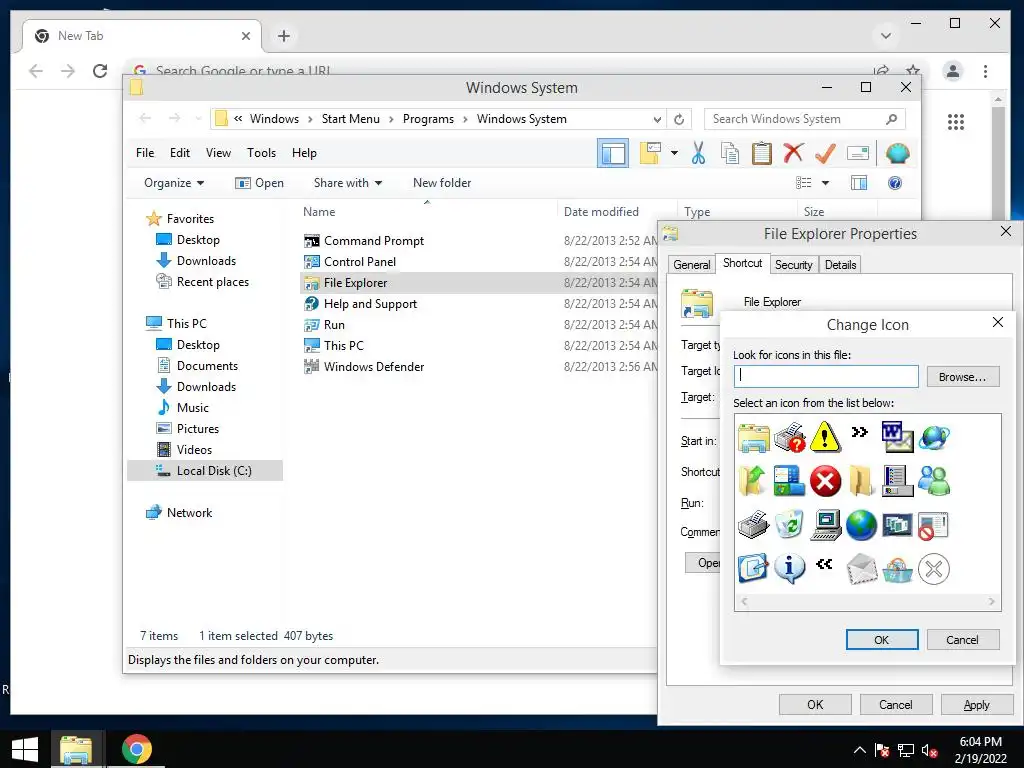Select the blue-green earth globe icon
Image resolution: width=1024 pixels, height=768 pixels.
click(861, 525)
